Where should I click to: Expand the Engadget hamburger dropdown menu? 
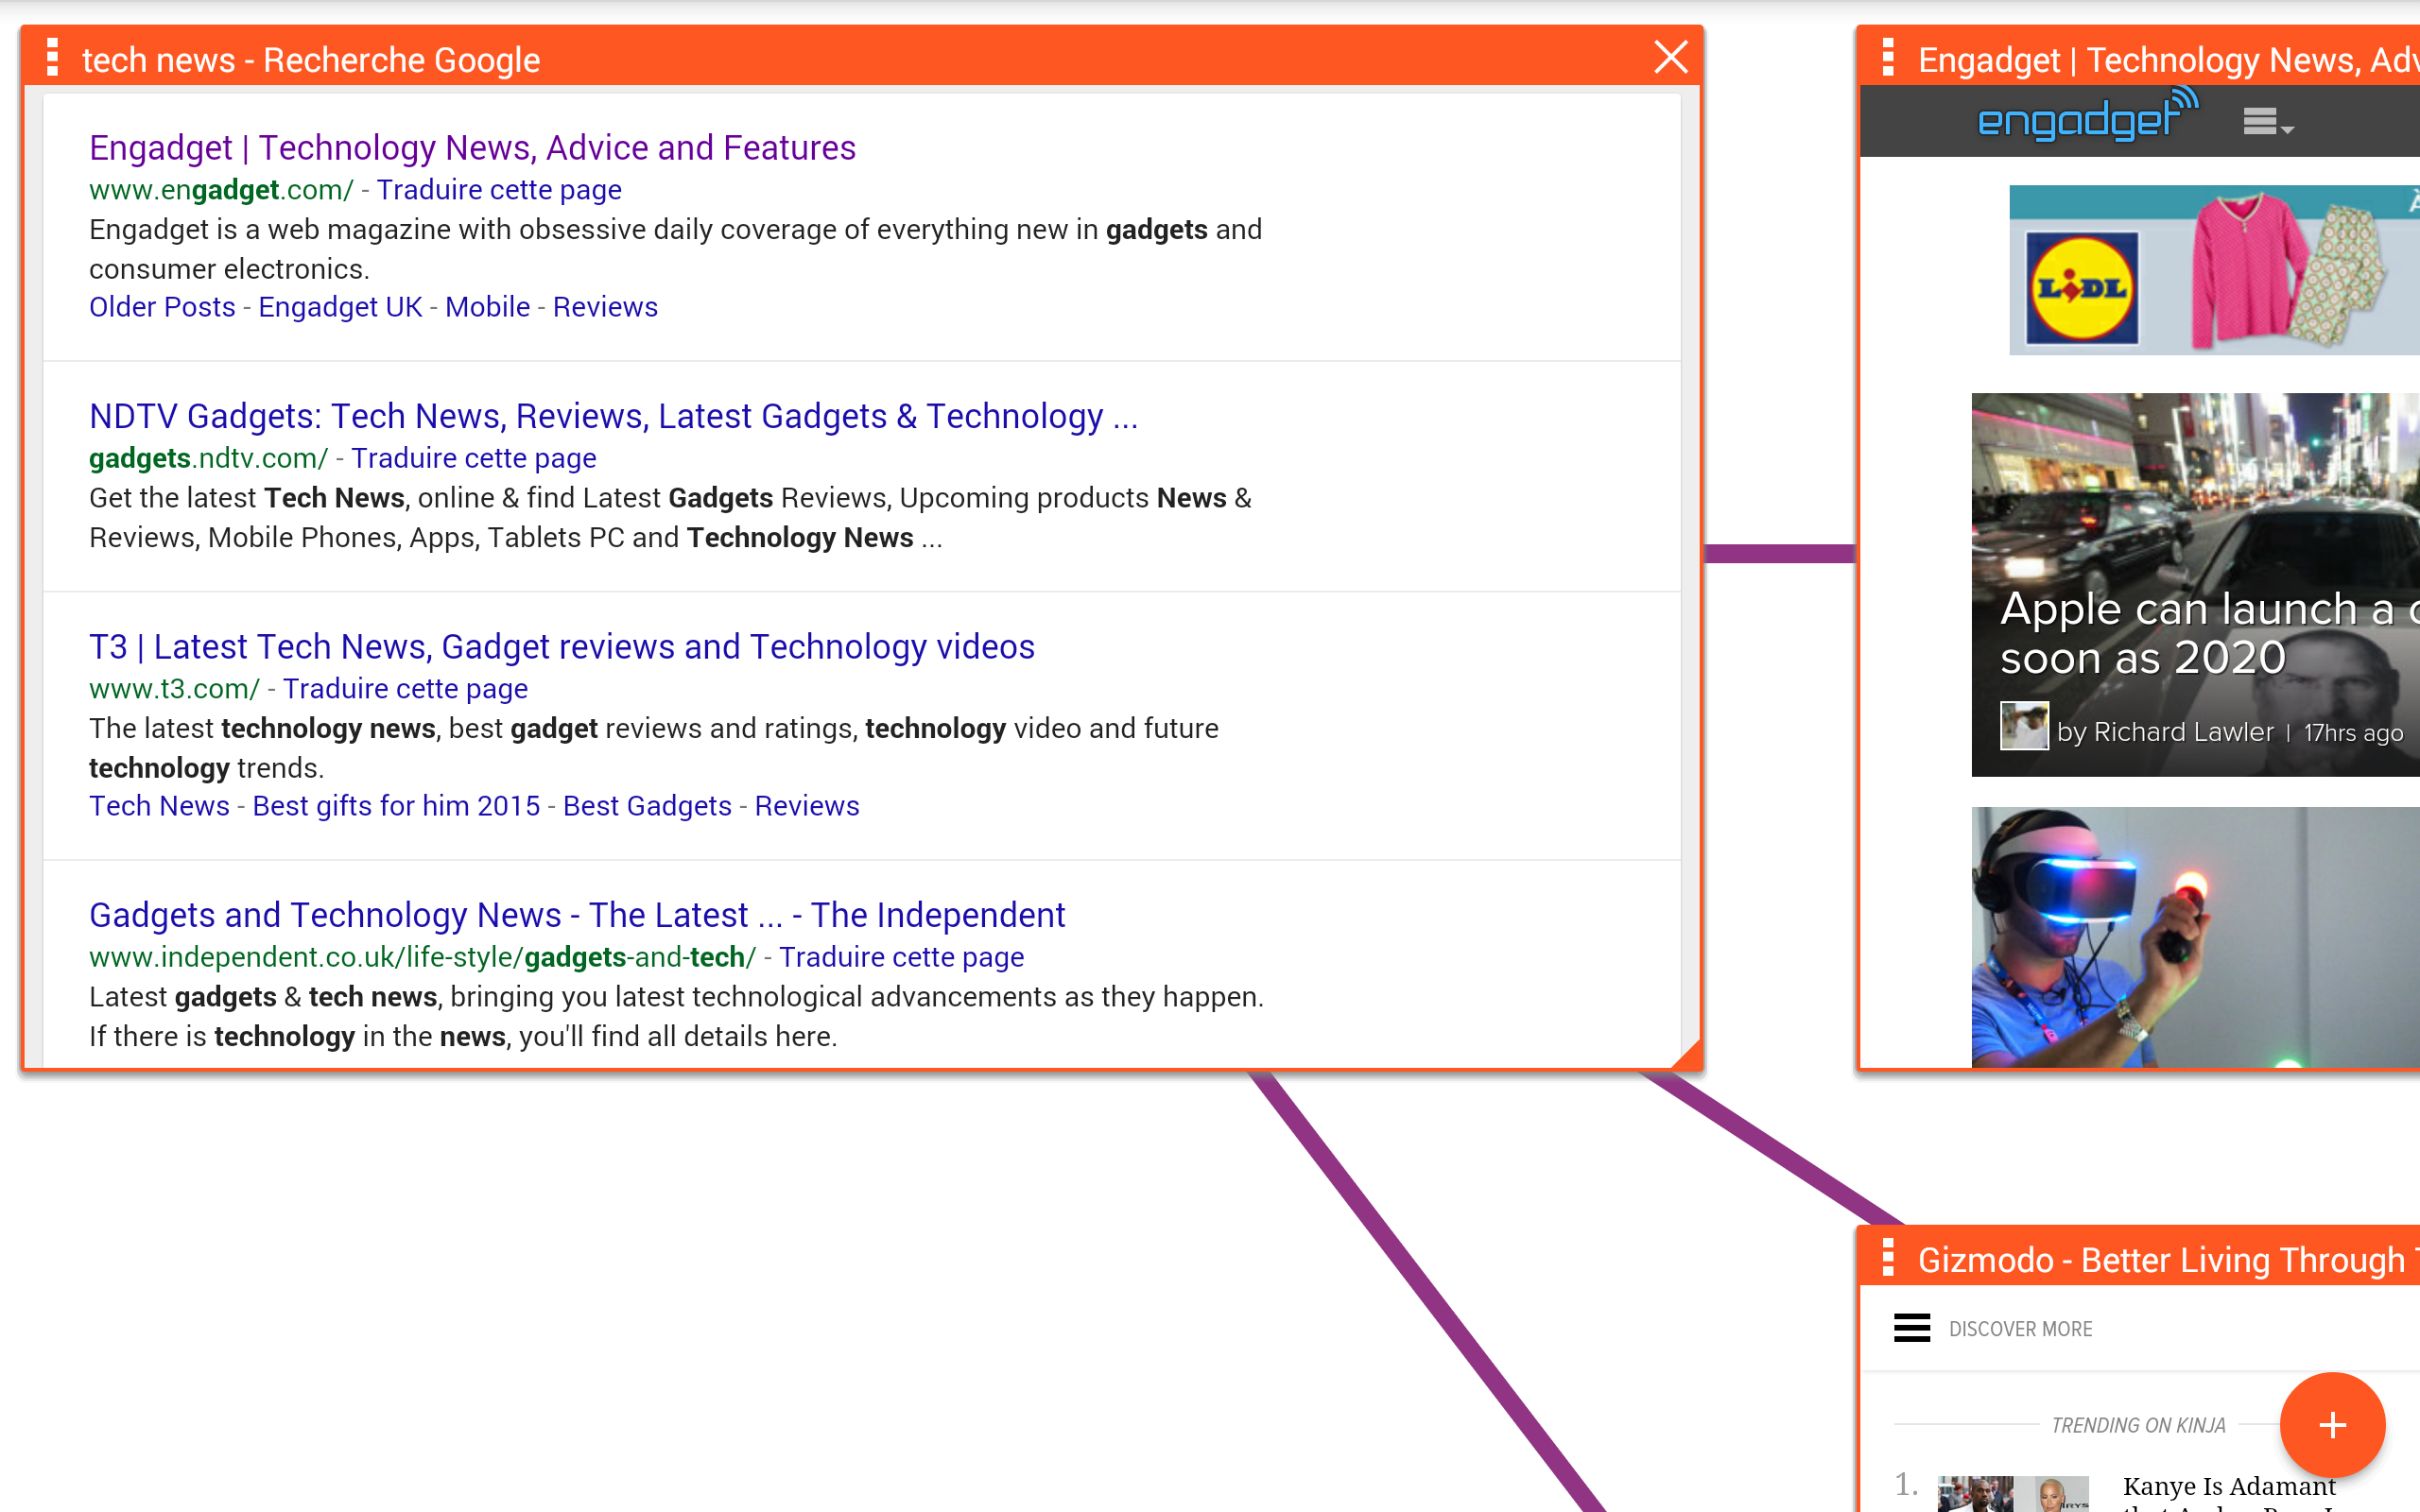tap(2267, 122)
